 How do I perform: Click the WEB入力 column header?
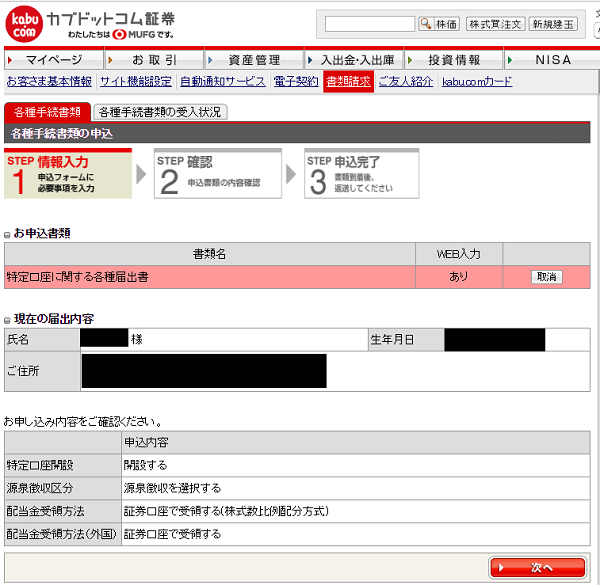point(459,254)
